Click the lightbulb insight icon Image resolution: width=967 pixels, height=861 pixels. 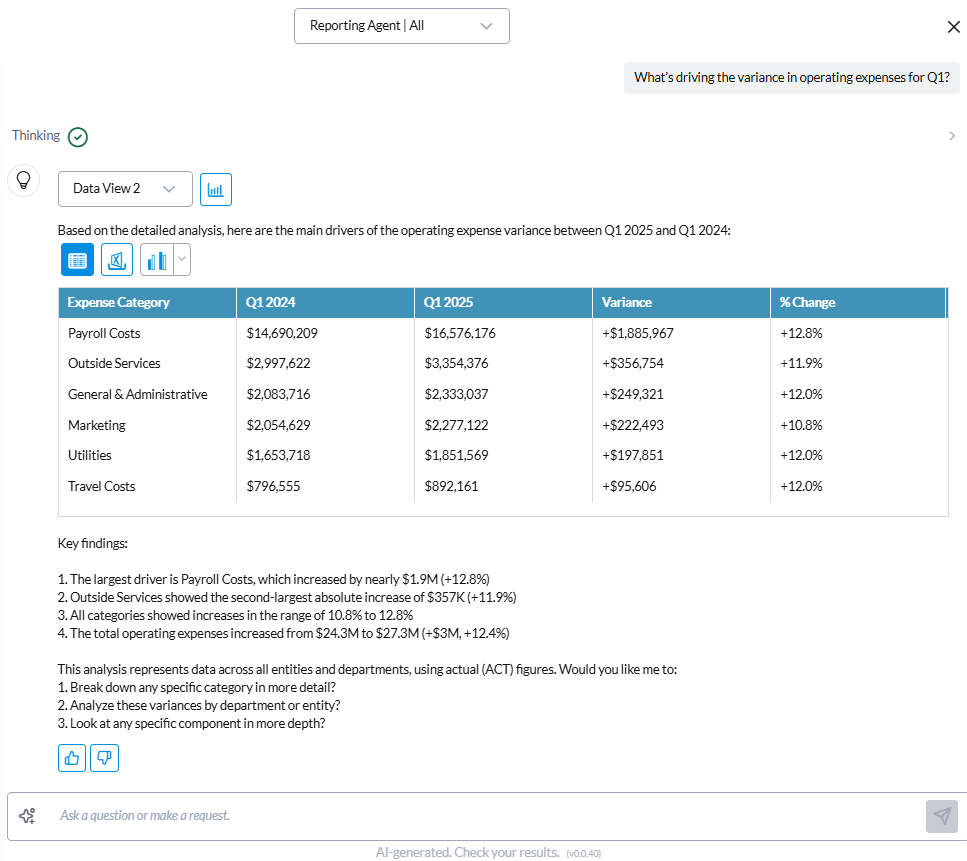point(23,180)
